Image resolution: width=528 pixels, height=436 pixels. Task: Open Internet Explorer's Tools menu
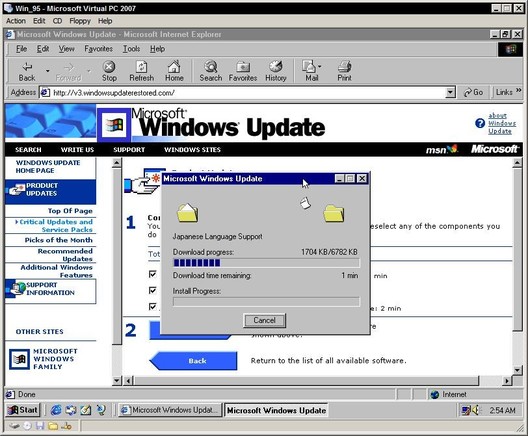(x=131, y=49)
